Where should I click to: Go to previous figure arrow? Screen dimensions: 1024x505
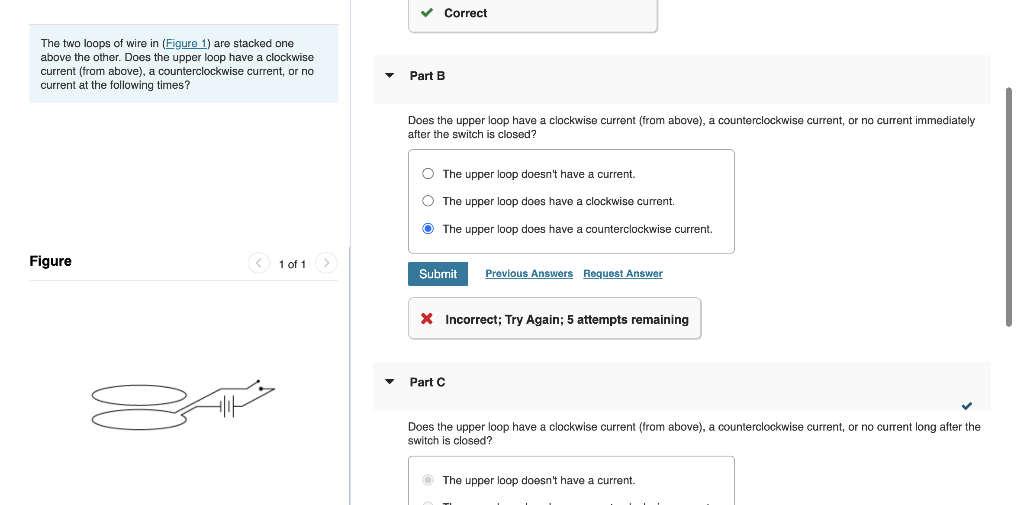point(259,263)
